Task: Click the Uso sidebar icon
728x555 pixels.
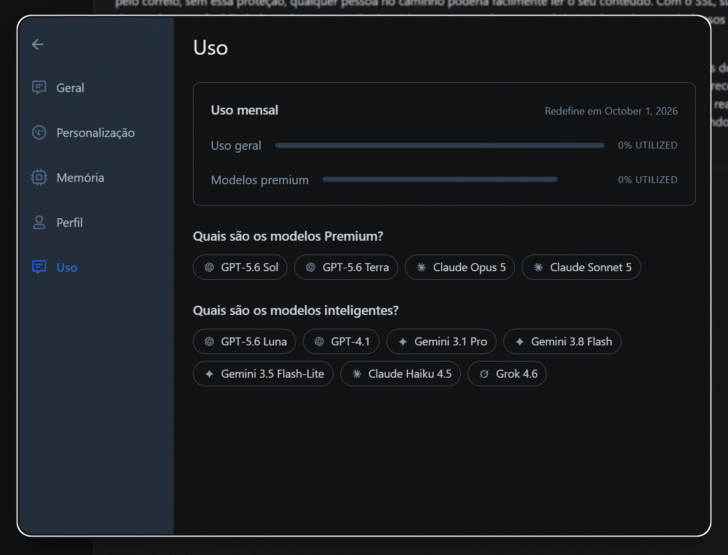Action: click(39, 267)
